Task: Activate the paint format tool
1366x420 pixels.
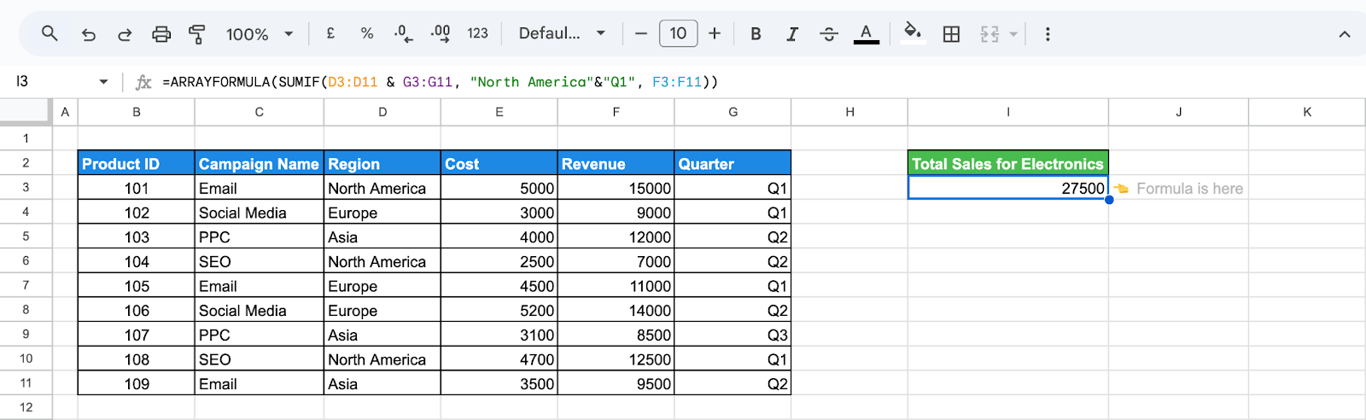Action: (x=197, y=34)
